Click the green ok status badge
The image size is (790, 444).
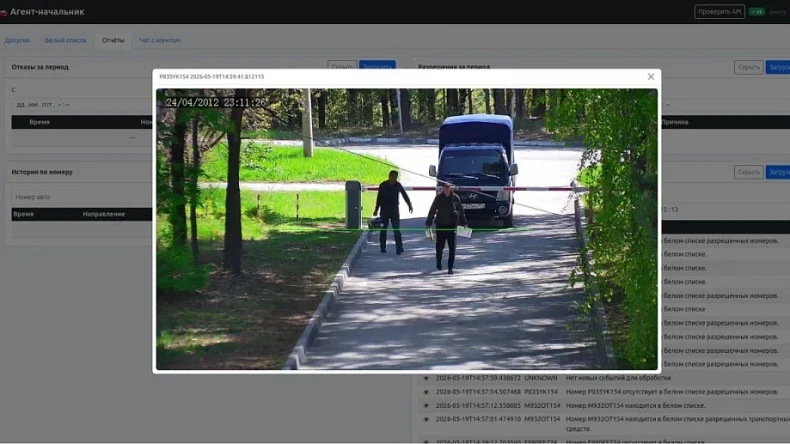click(x=757, y=12)
